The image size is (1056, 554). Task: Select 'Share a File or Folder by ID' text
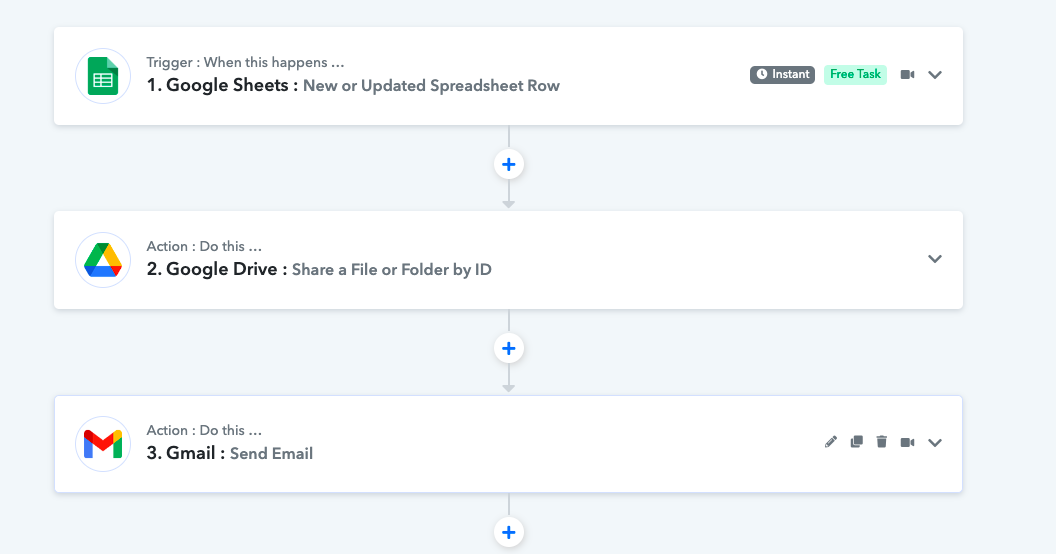point(391,270)
